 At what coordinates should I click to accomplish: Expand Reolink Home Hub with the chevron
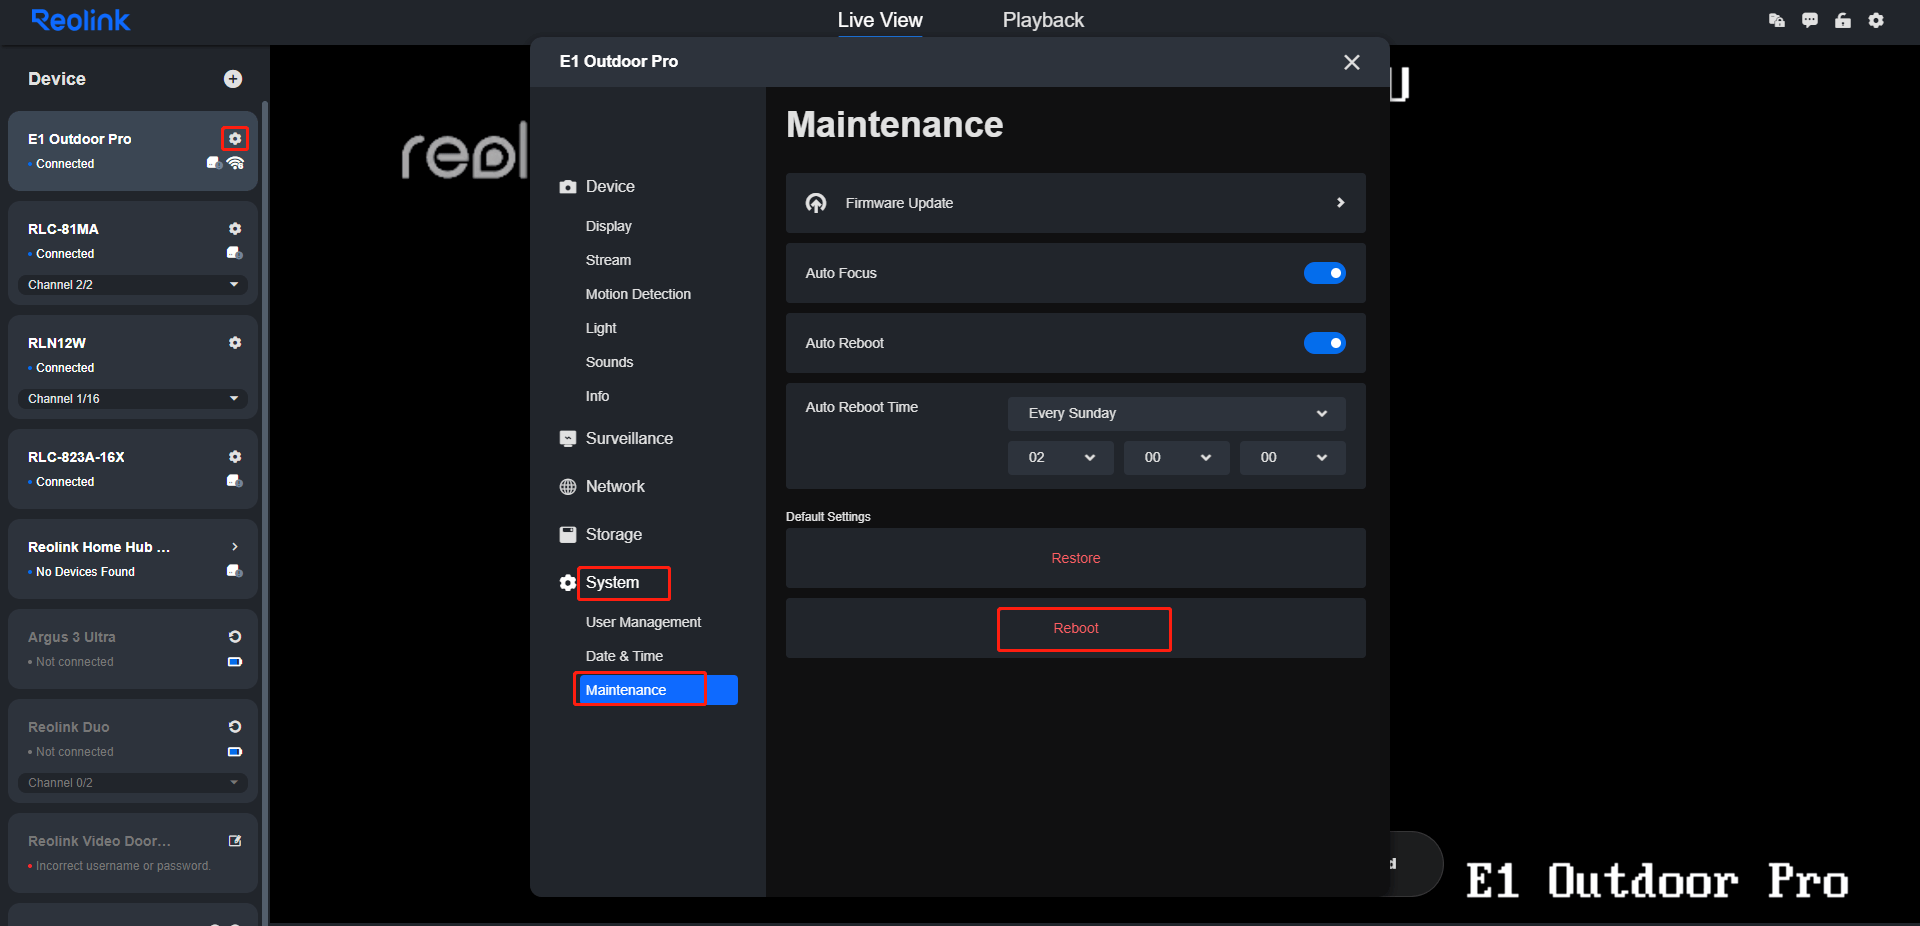click(235, 547)
